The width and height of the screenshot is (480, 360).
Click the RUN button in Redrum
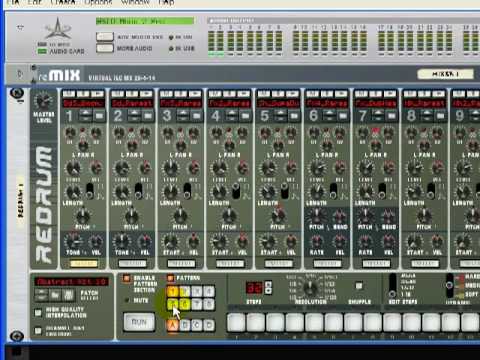pyautogui.click(x=139, y=322)
